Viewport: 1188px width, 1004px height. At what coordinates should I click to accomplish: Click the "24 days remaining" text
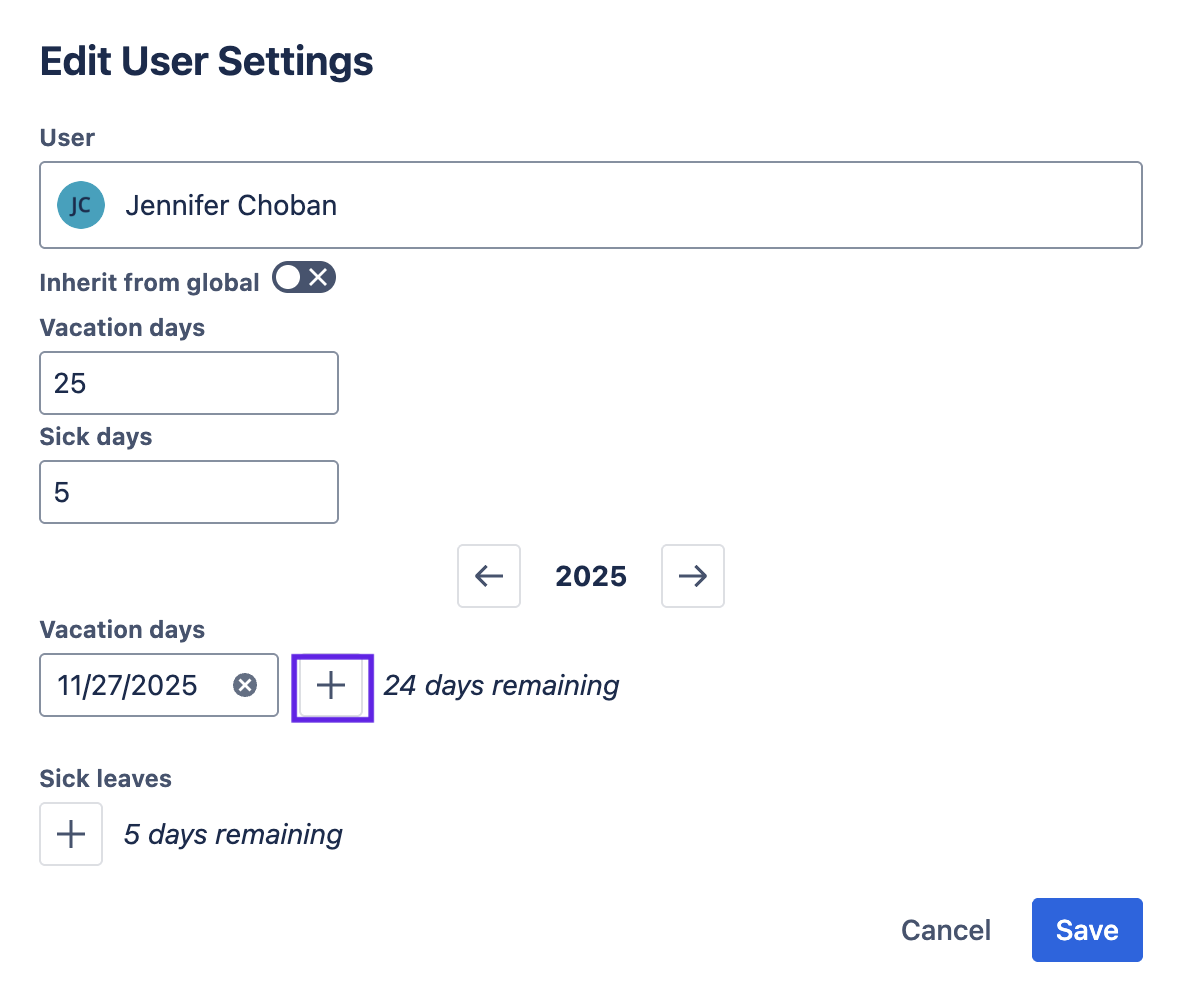[501, 686]
